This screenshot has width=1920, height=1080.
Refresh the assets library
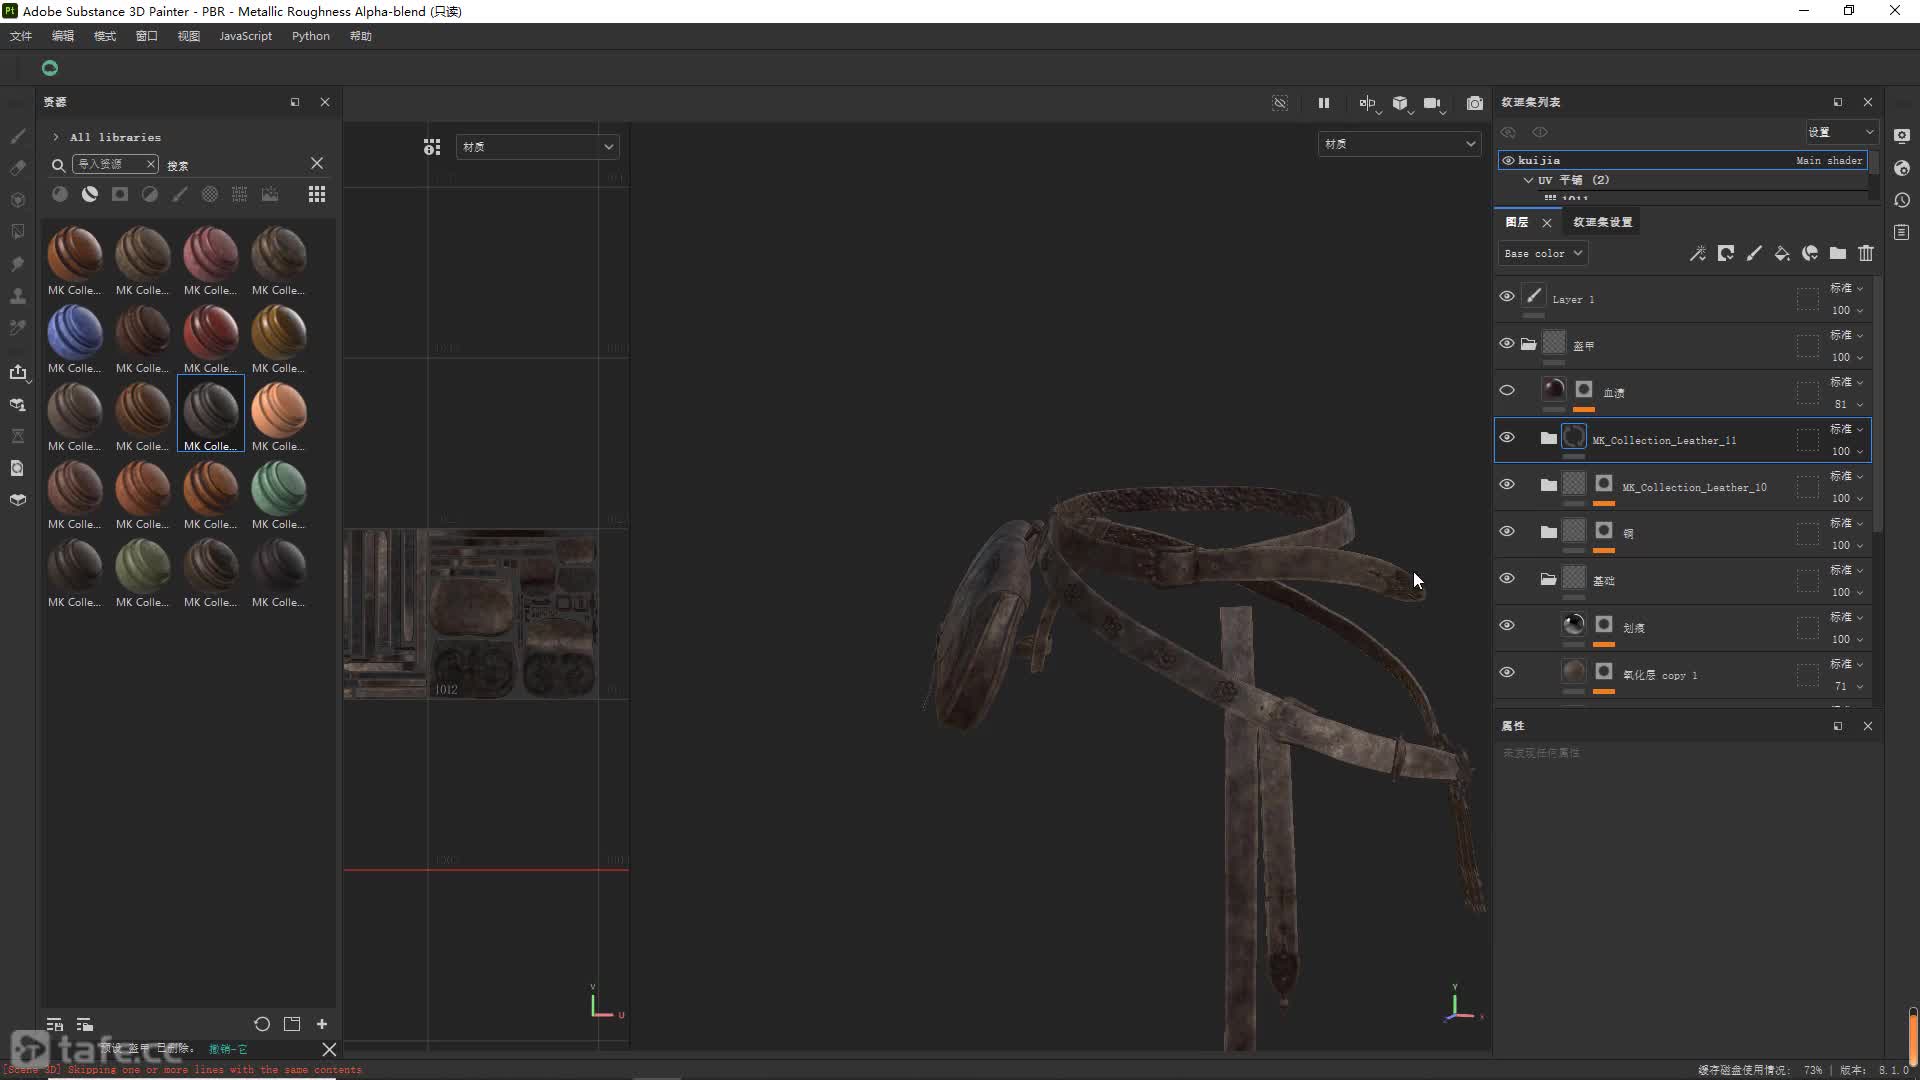pos(262,1024)
